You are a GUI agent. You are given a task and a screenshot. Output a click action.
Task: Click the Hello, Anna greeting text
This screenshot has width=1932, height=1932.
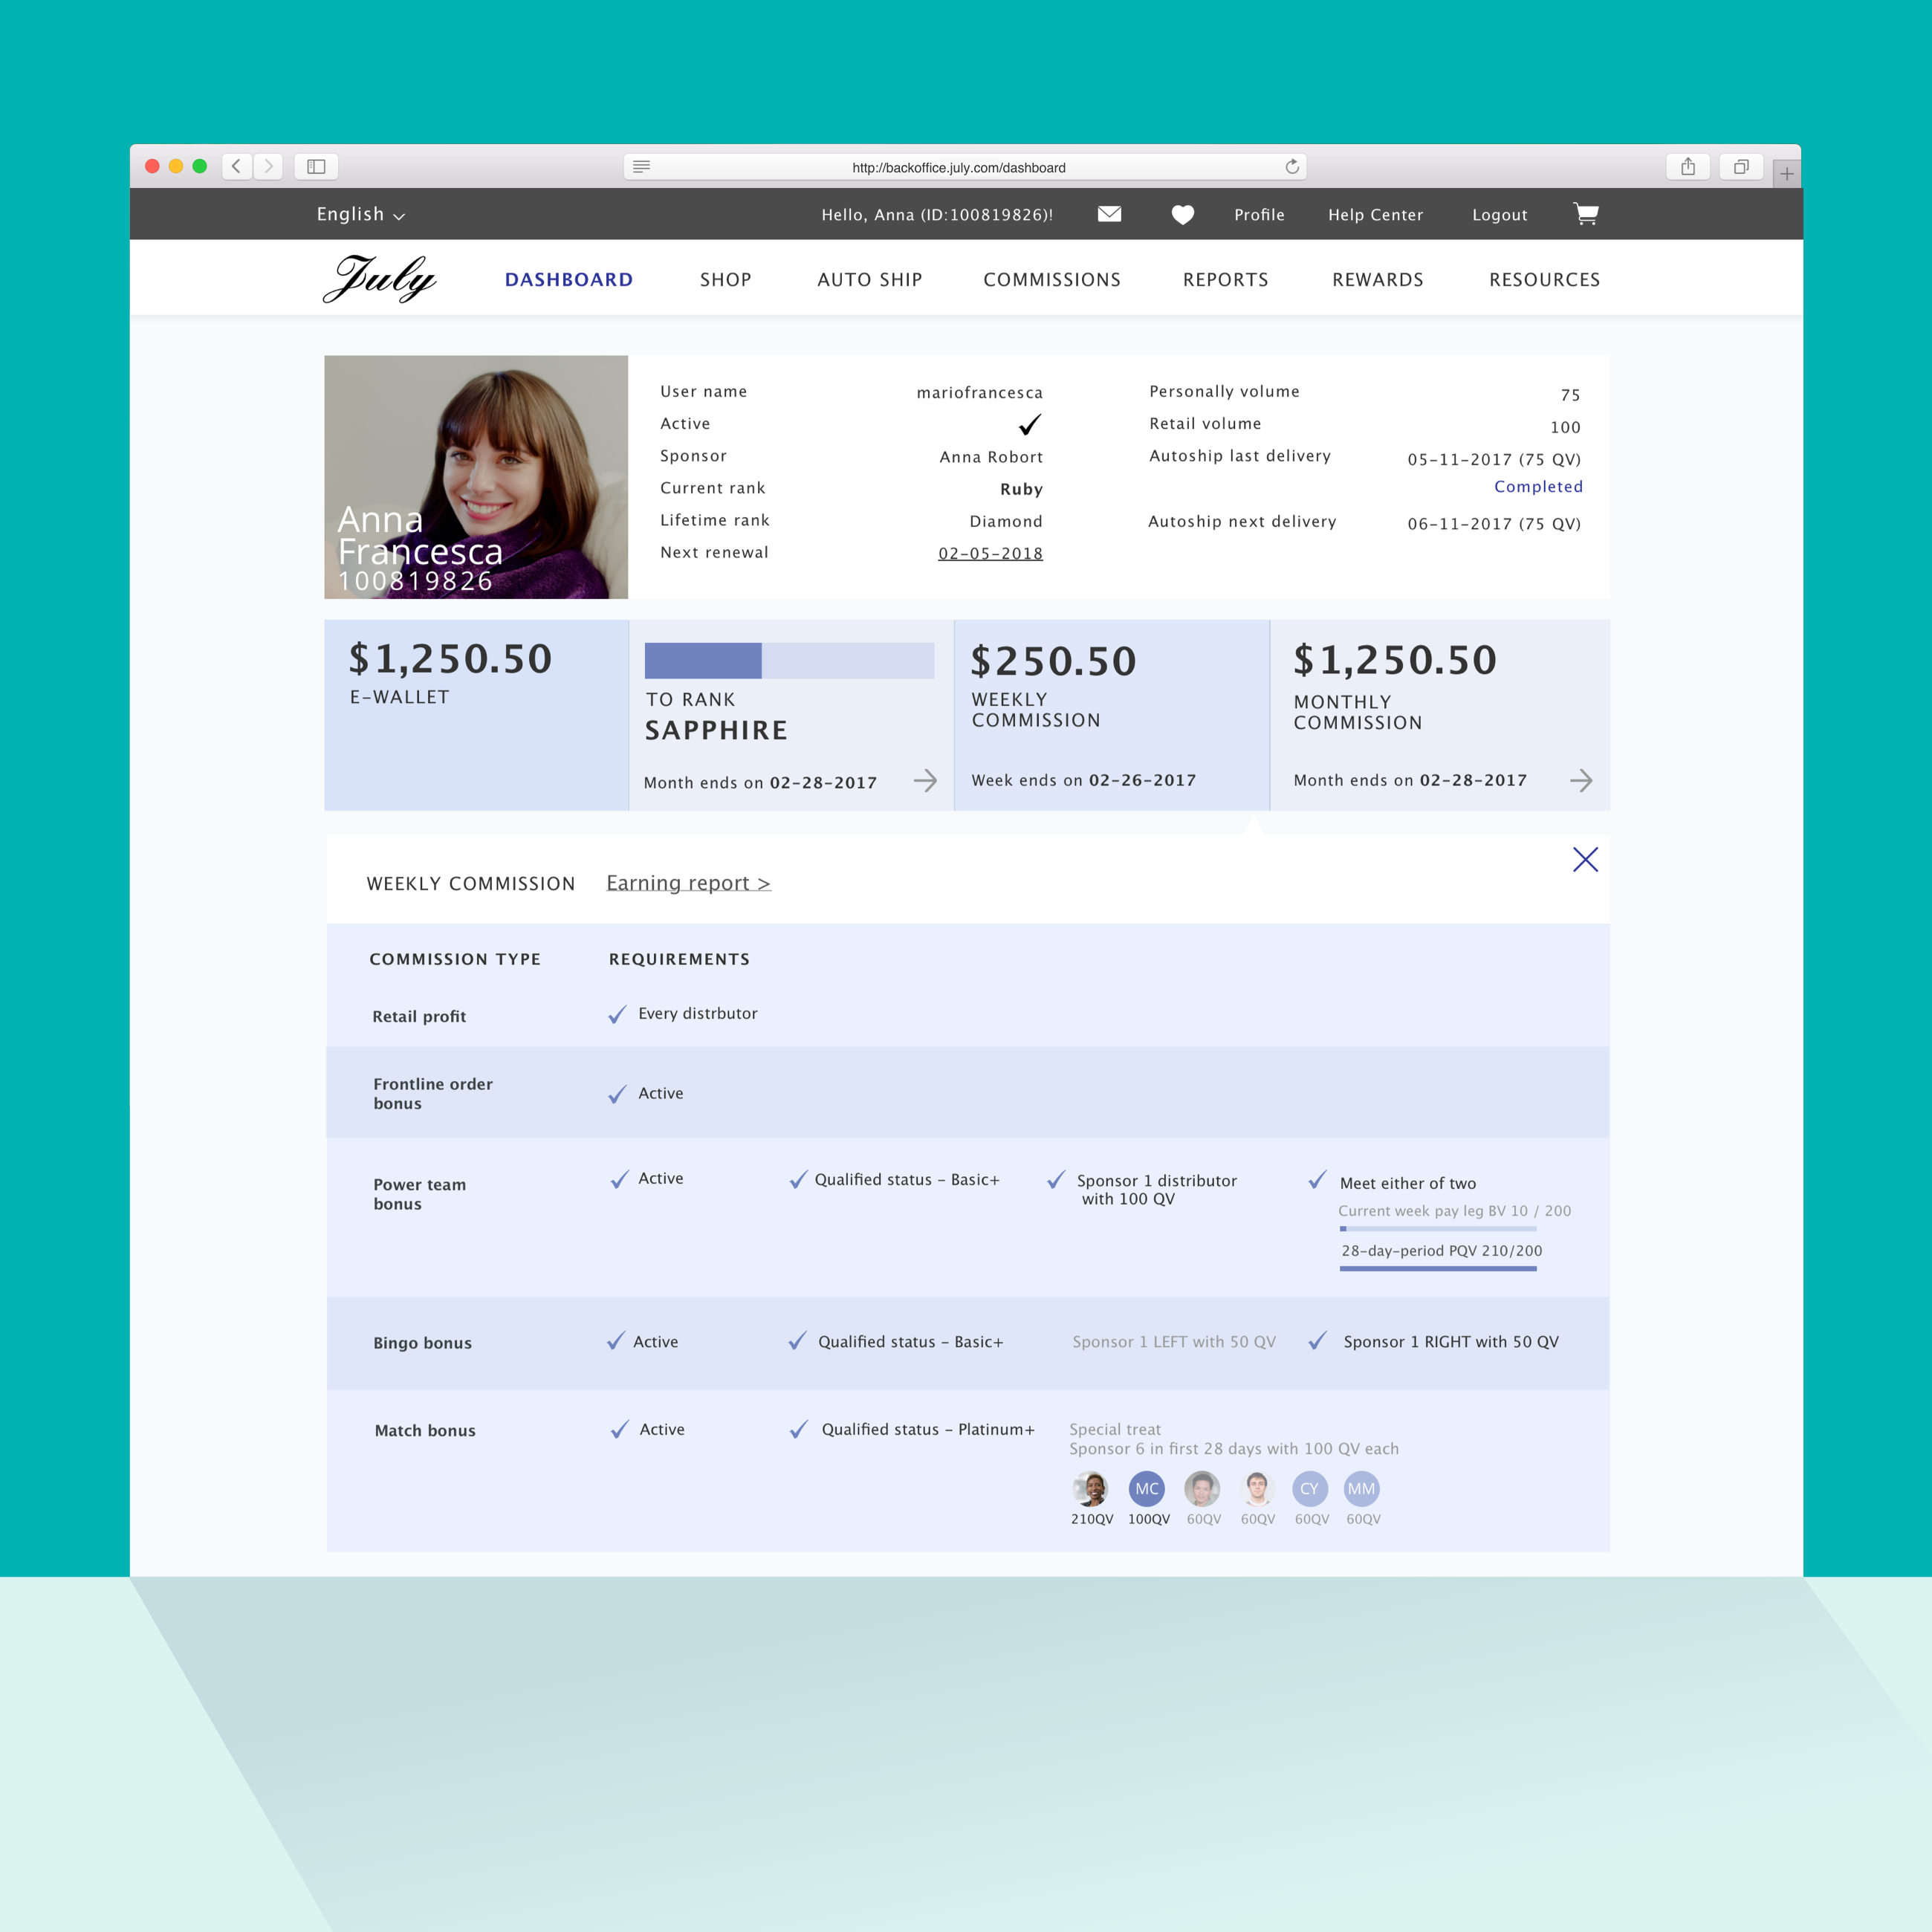pyautogui.click(x=937, y=215)
